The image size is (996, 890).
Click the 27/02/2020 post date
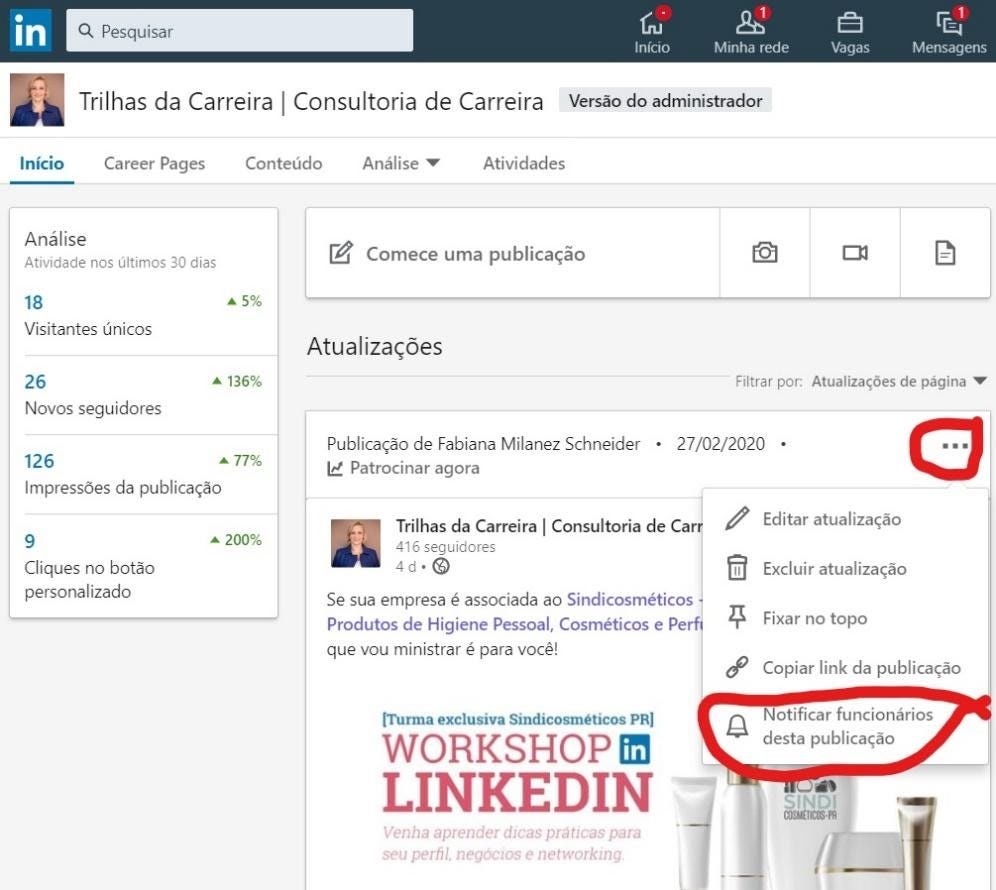(x=720, y=443)
